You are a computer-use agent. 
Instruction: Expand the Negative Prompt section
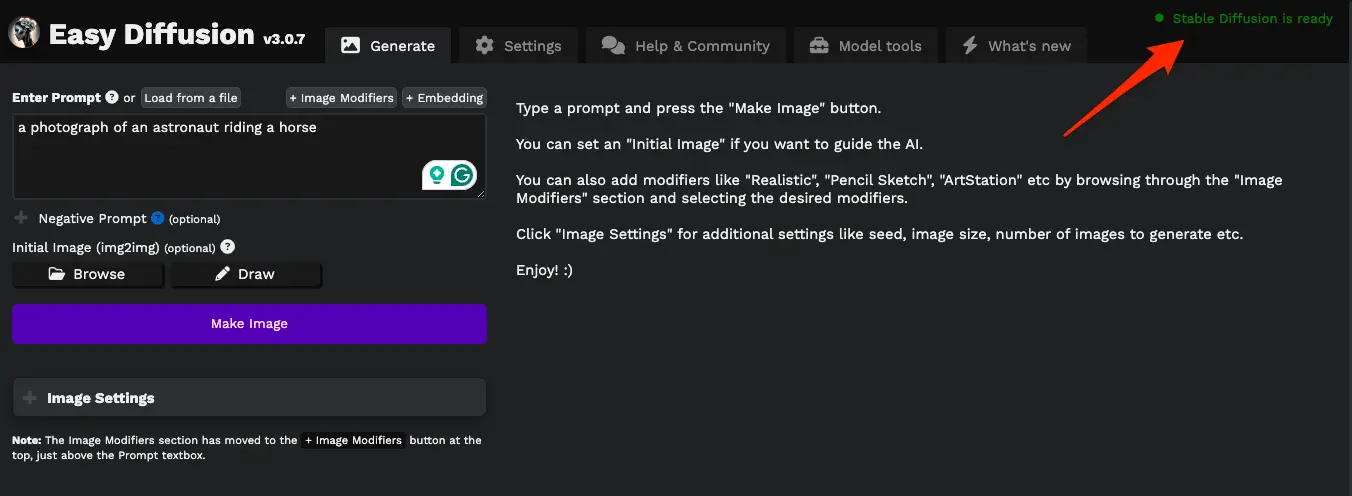click(x=22, y=218)
